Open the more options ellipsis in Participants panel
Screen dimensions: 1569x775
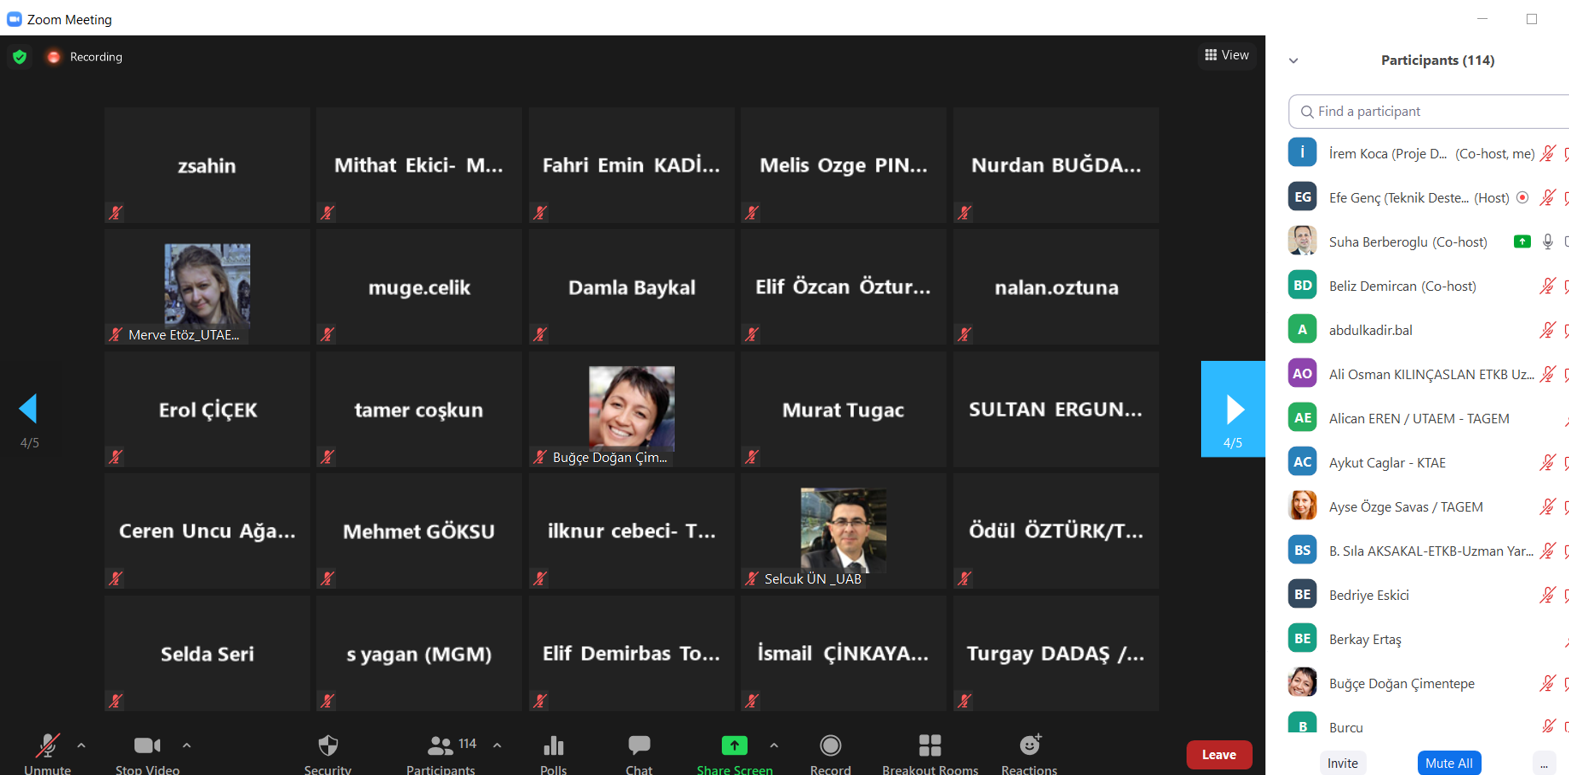click(1544, 763)
